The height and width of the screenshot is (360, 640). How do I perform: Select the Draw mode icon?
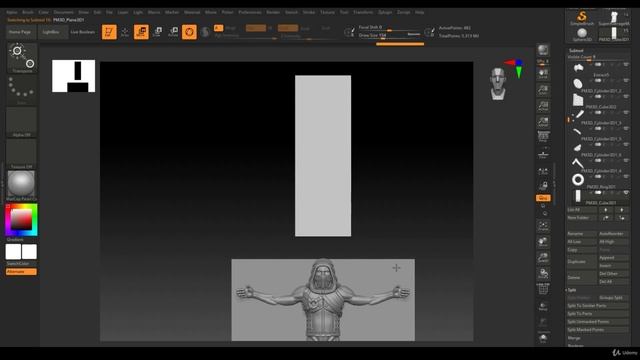[x=125, y=32]
